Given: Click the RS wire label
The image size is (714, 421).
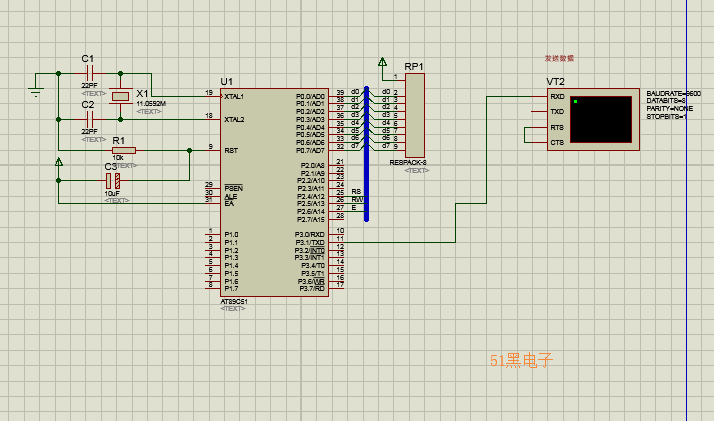Looking at the screenshot, I should click(356, 192).
